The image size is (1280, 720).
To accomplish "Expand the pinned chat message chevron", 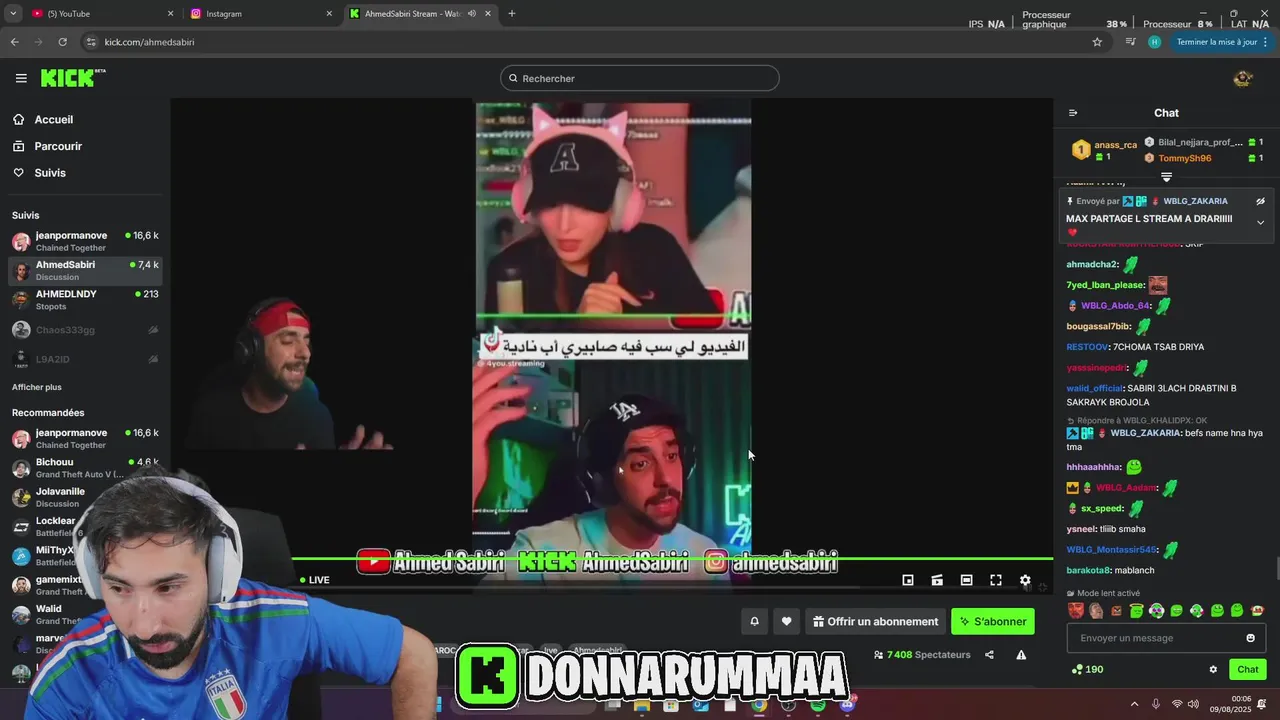I will [1260, 222].
